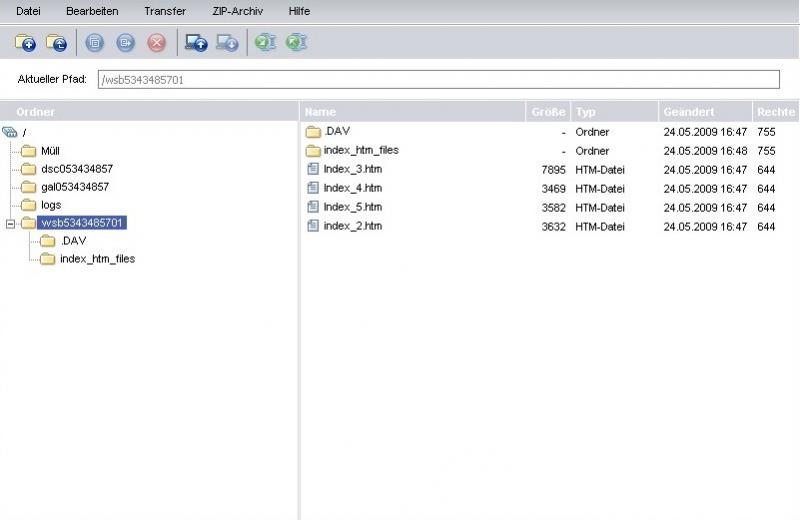
Task: Select the Index_3.htm file
Action: pyautogui.click(x=352, y=170)
